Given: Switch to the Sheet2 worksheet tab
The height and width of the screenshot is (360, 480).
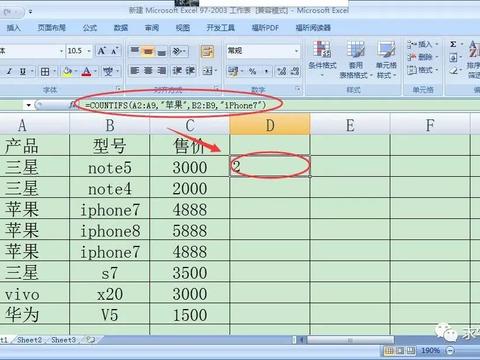Looking at the screenshot, I should coord(29,340).
